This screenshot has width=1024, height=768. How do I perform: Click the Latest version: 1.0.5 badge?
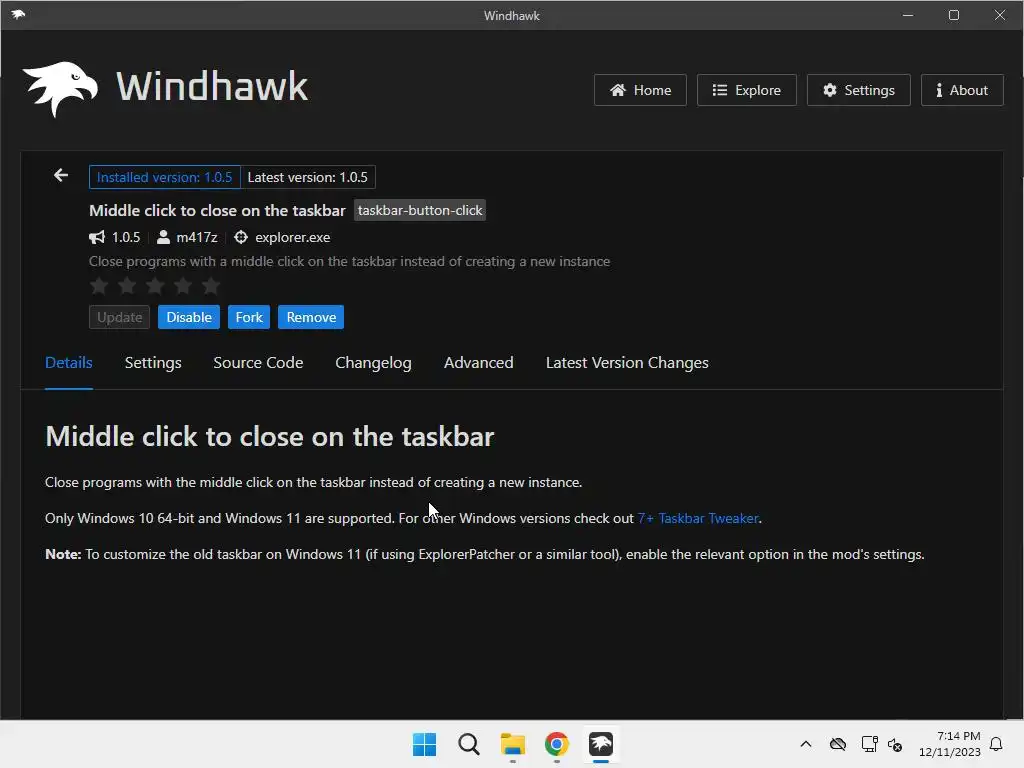tap(308, 177)
